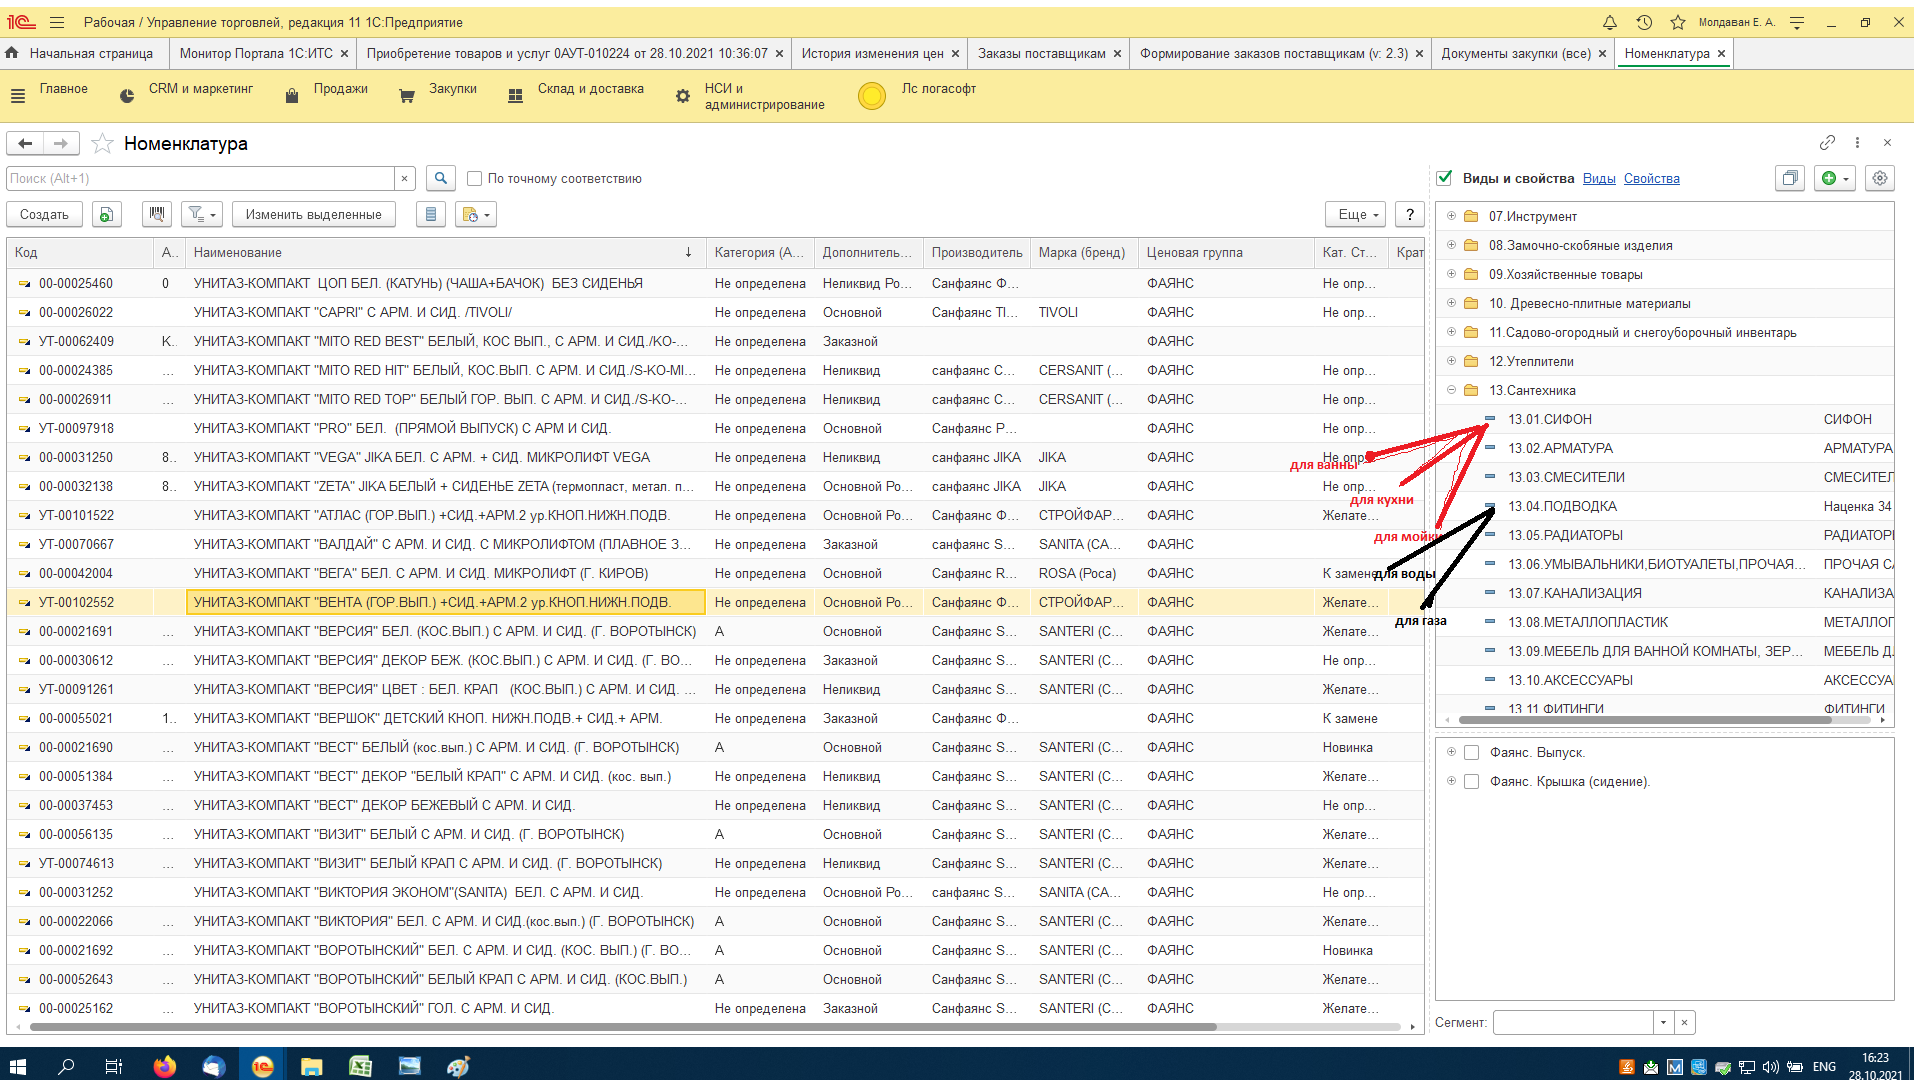The height and width of the screenshot is (1080, 1920).
Task: Get link to the Номенклатура form
Action: click(1827, 143)
